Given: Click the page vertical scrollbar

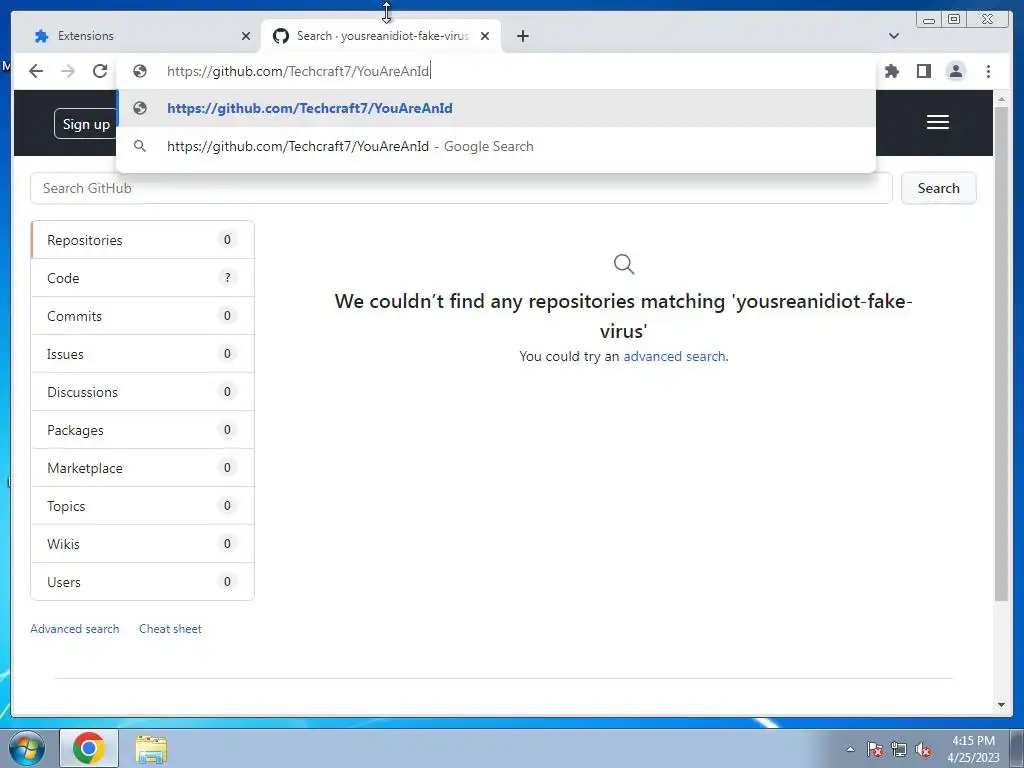Looking at the screenshot, I should pos(1001,353).
